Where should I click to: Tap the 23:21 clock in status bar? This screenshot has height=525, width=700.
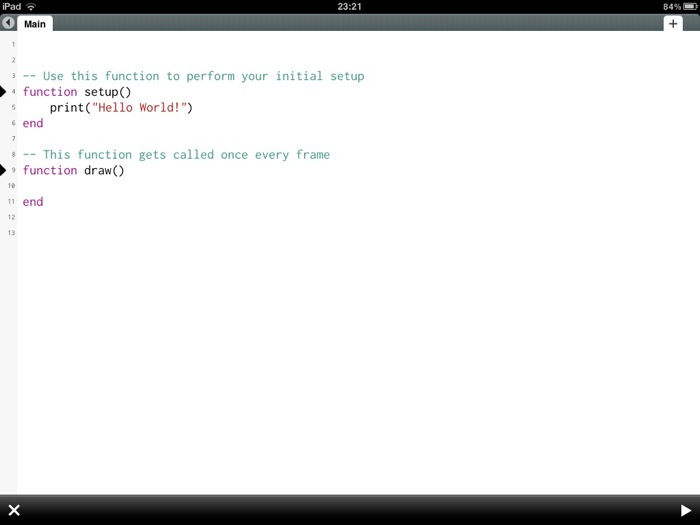click(349, 6)
